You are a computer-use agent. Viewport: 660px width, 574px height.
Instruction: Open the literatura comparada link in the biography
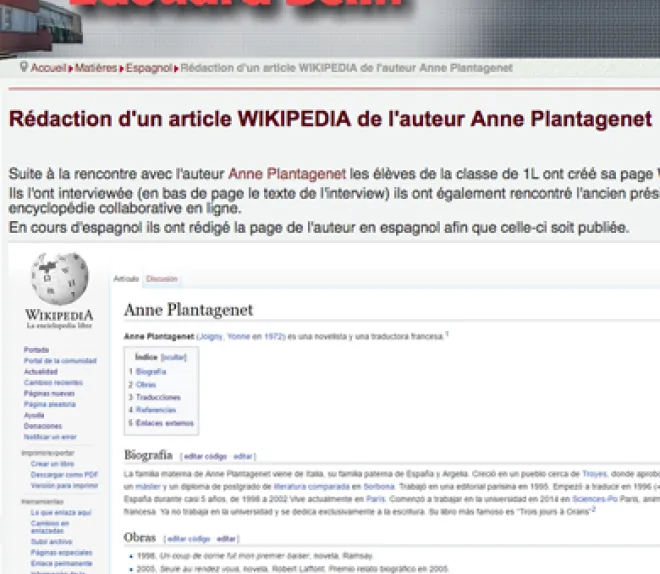[x=311, y=486]
